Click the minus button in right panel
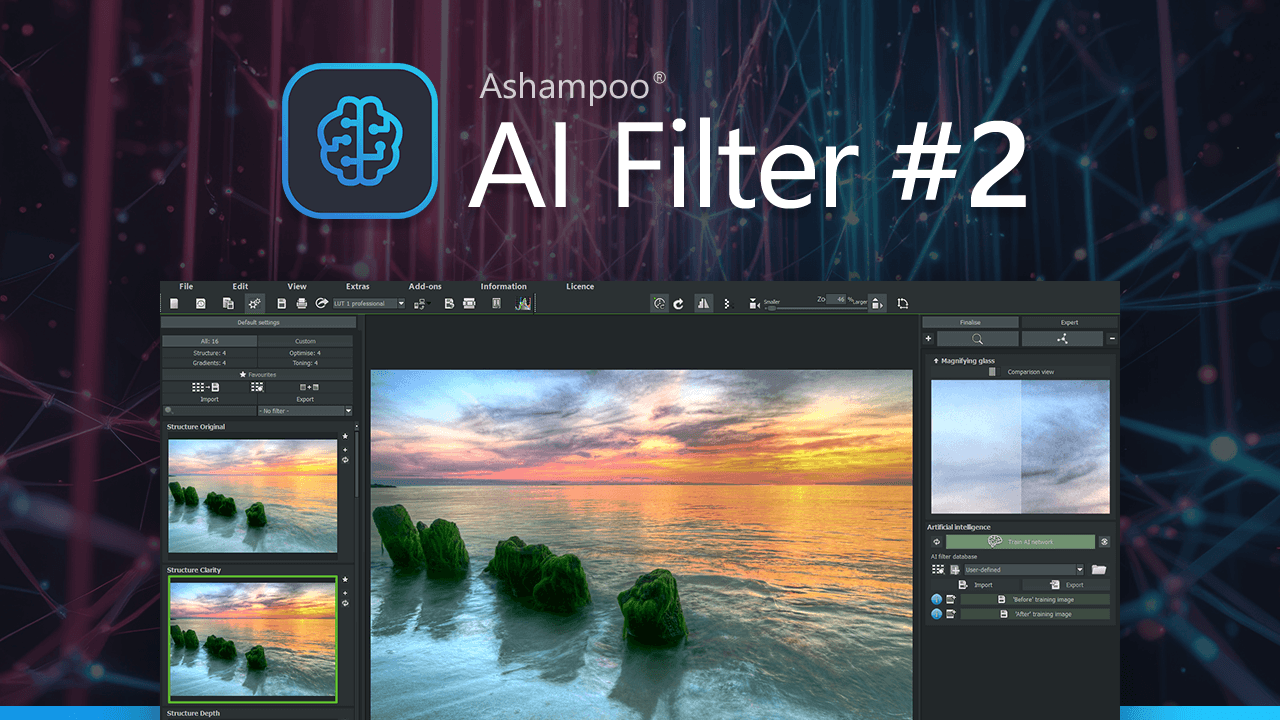This screenshot has height=720, width=1280. pyautogui.click(x=1113, y=339)
